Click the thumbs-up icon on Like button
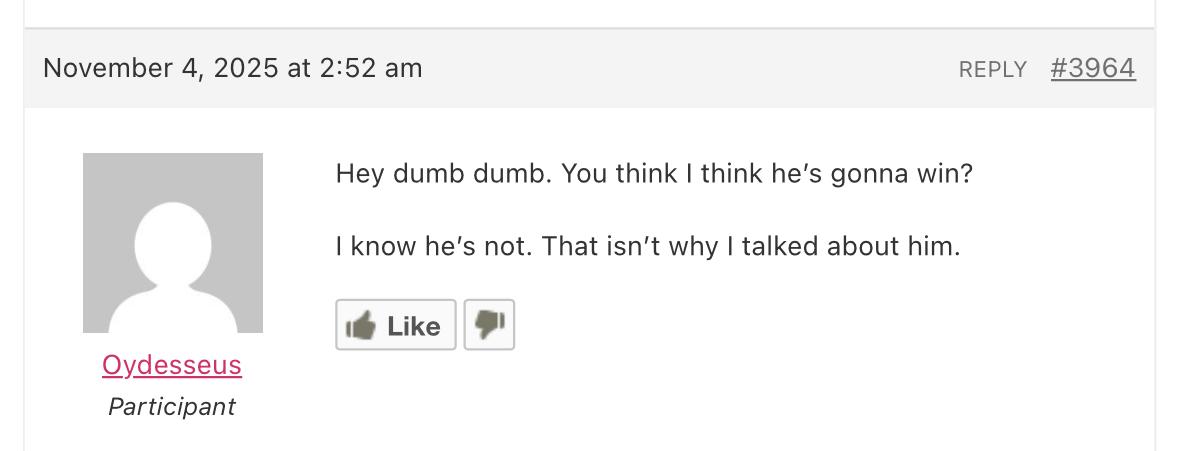This screenshot has width=1179, height=451. 360,326
